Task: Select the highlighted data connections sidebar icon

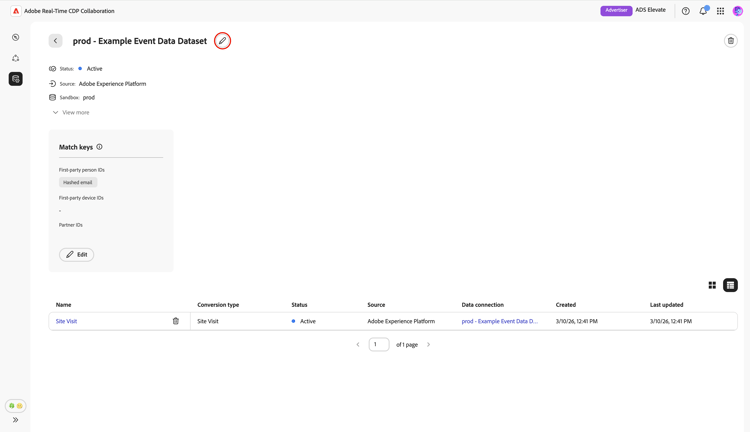Action: pyautogui.click(x=16, y=79)
